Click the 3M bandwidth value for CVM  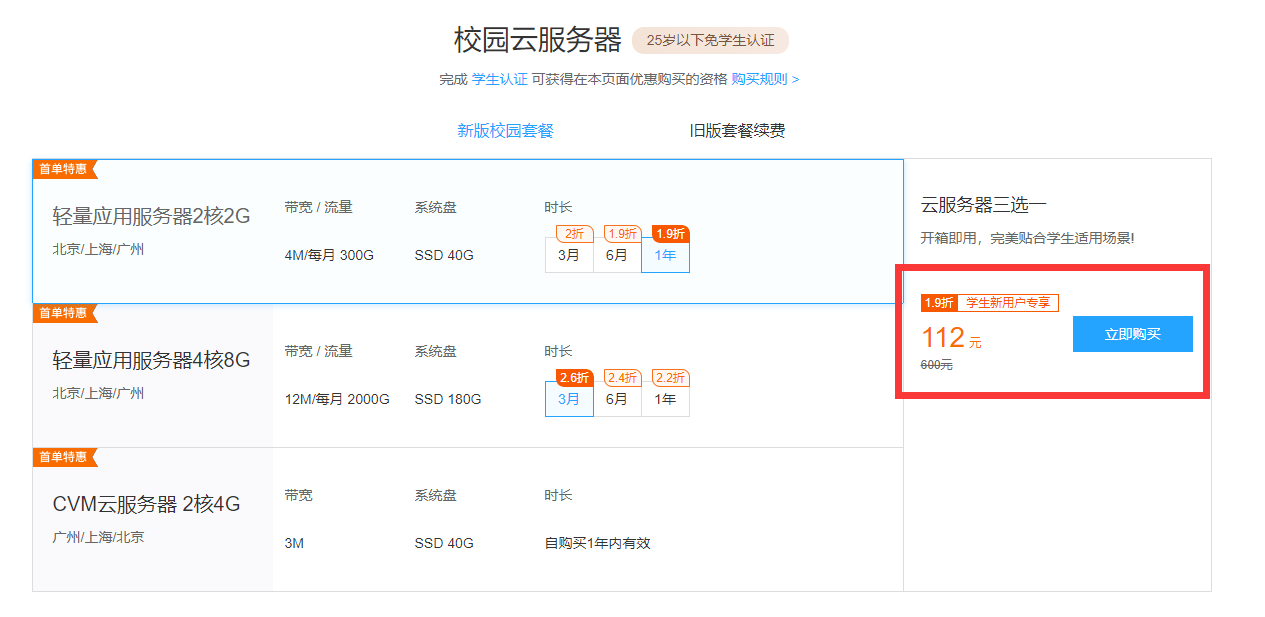294,543
